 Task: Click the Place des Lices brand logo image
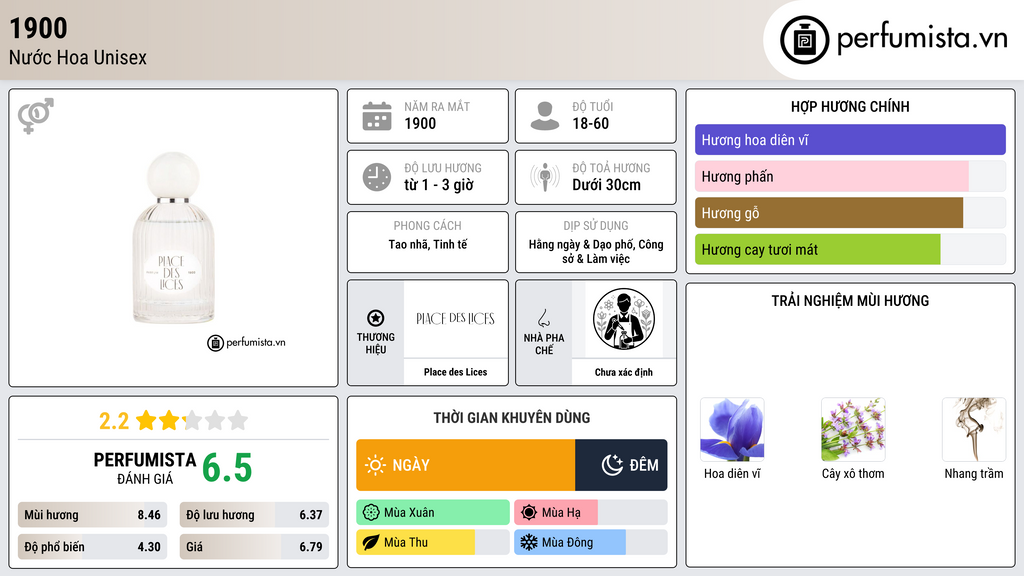click(x=455, y=319)
